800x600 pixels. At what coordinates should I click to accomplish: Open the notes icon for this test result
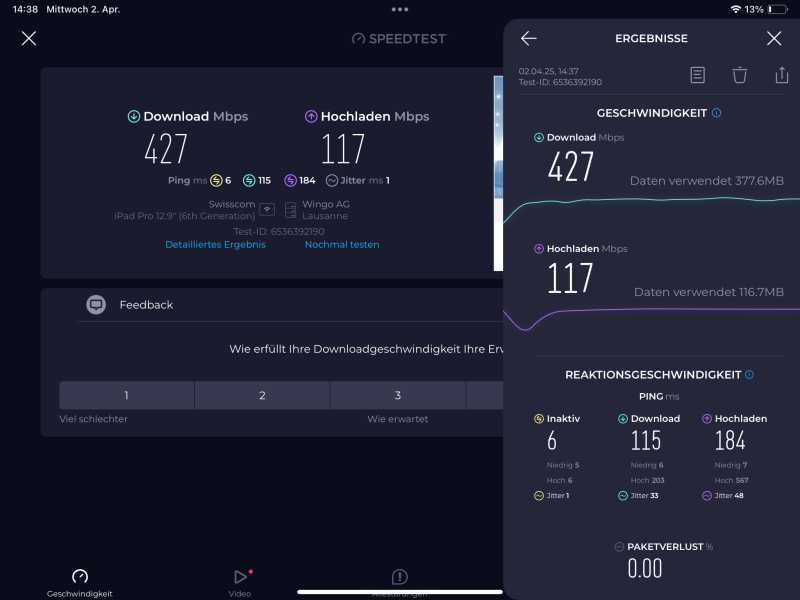698,75
